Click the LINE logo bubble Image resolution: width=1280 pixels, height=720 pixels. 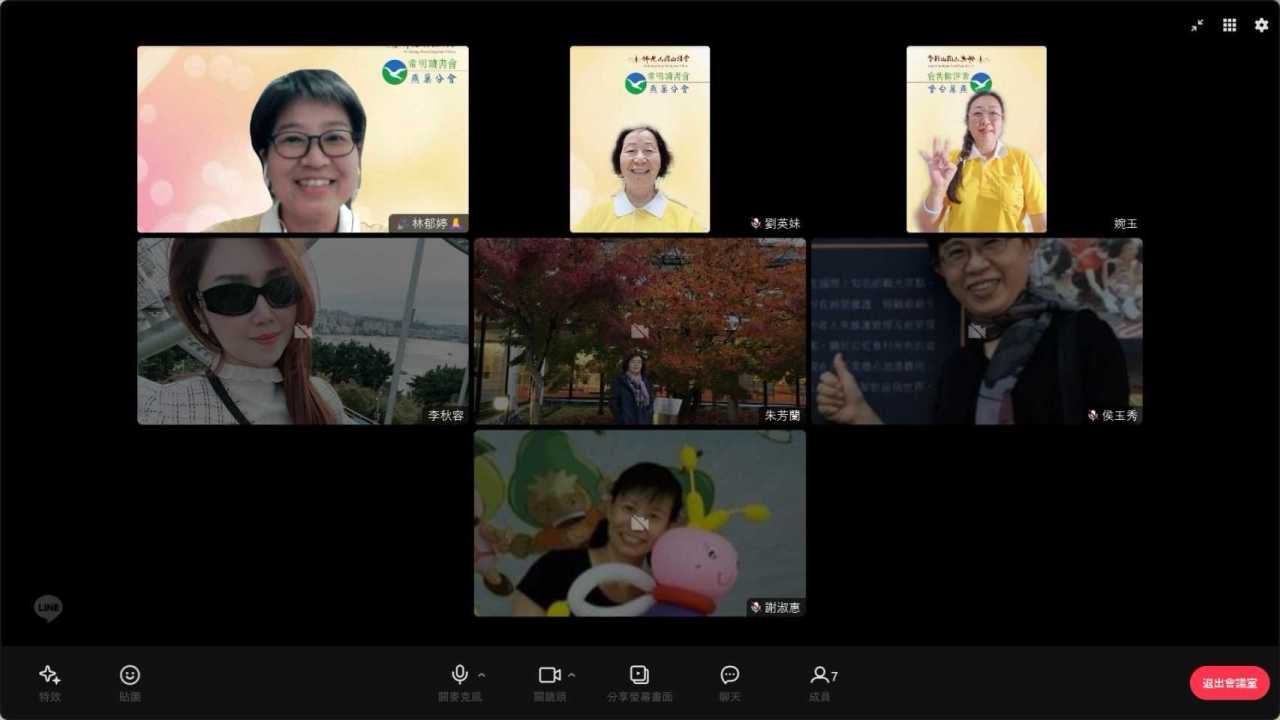click(x=48, y=608)
